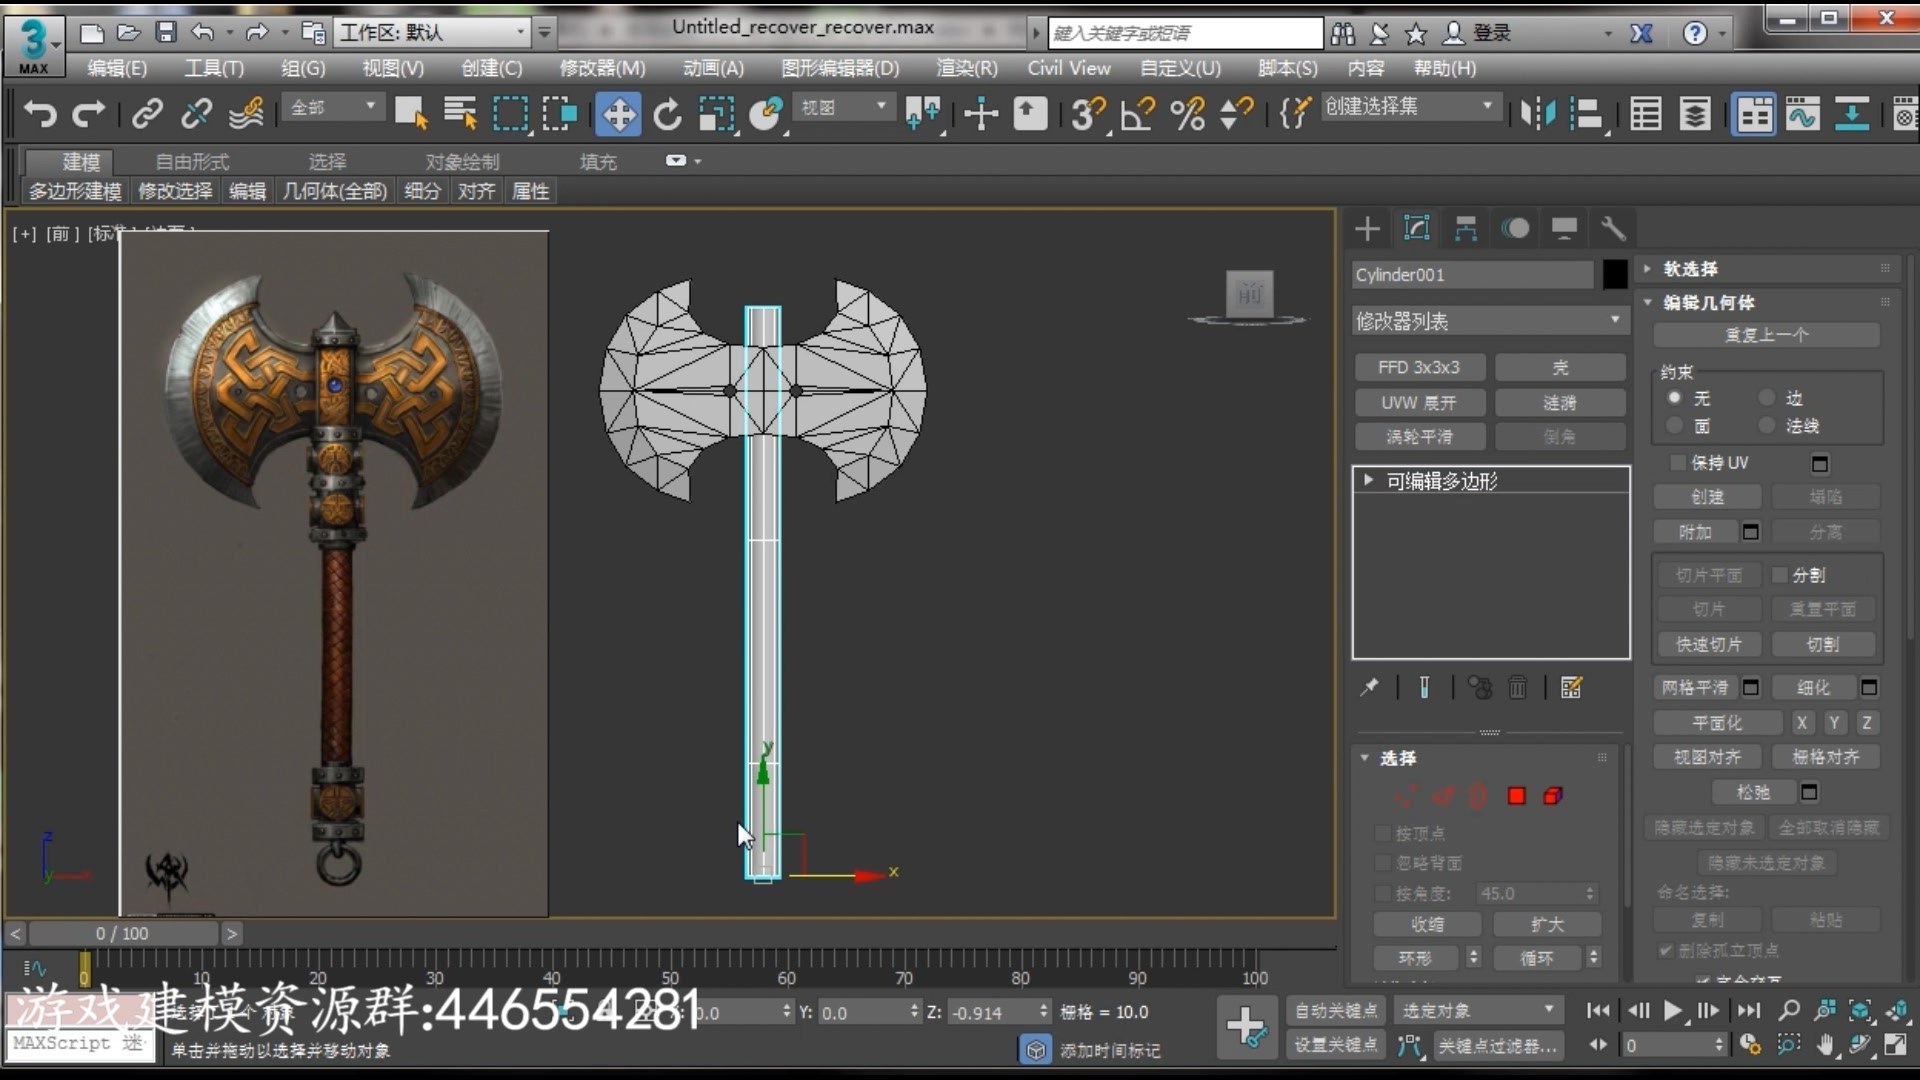Select constraint radio option 面
The width and height of the screenshot is (1920, 1080).
click(1674, 425)
